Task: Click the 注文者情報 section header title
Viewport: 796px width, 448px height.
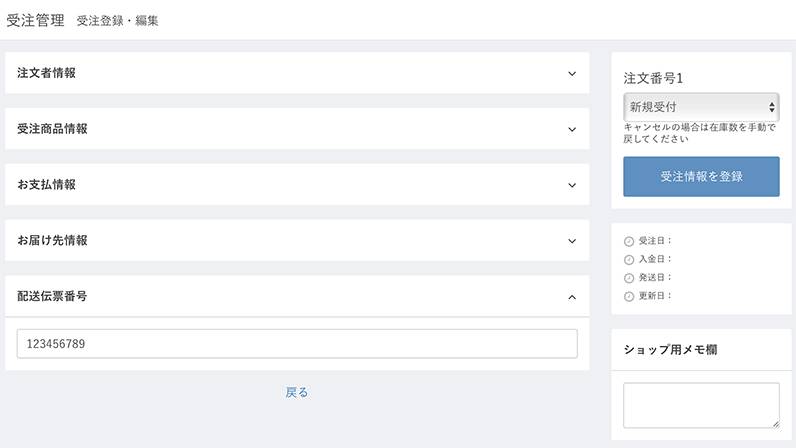Action: pos(46,73)
